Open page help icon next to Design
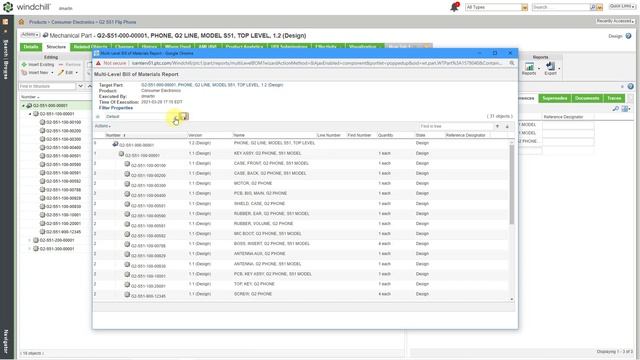This screenshot has height=360, width=640. coord(629,36)
